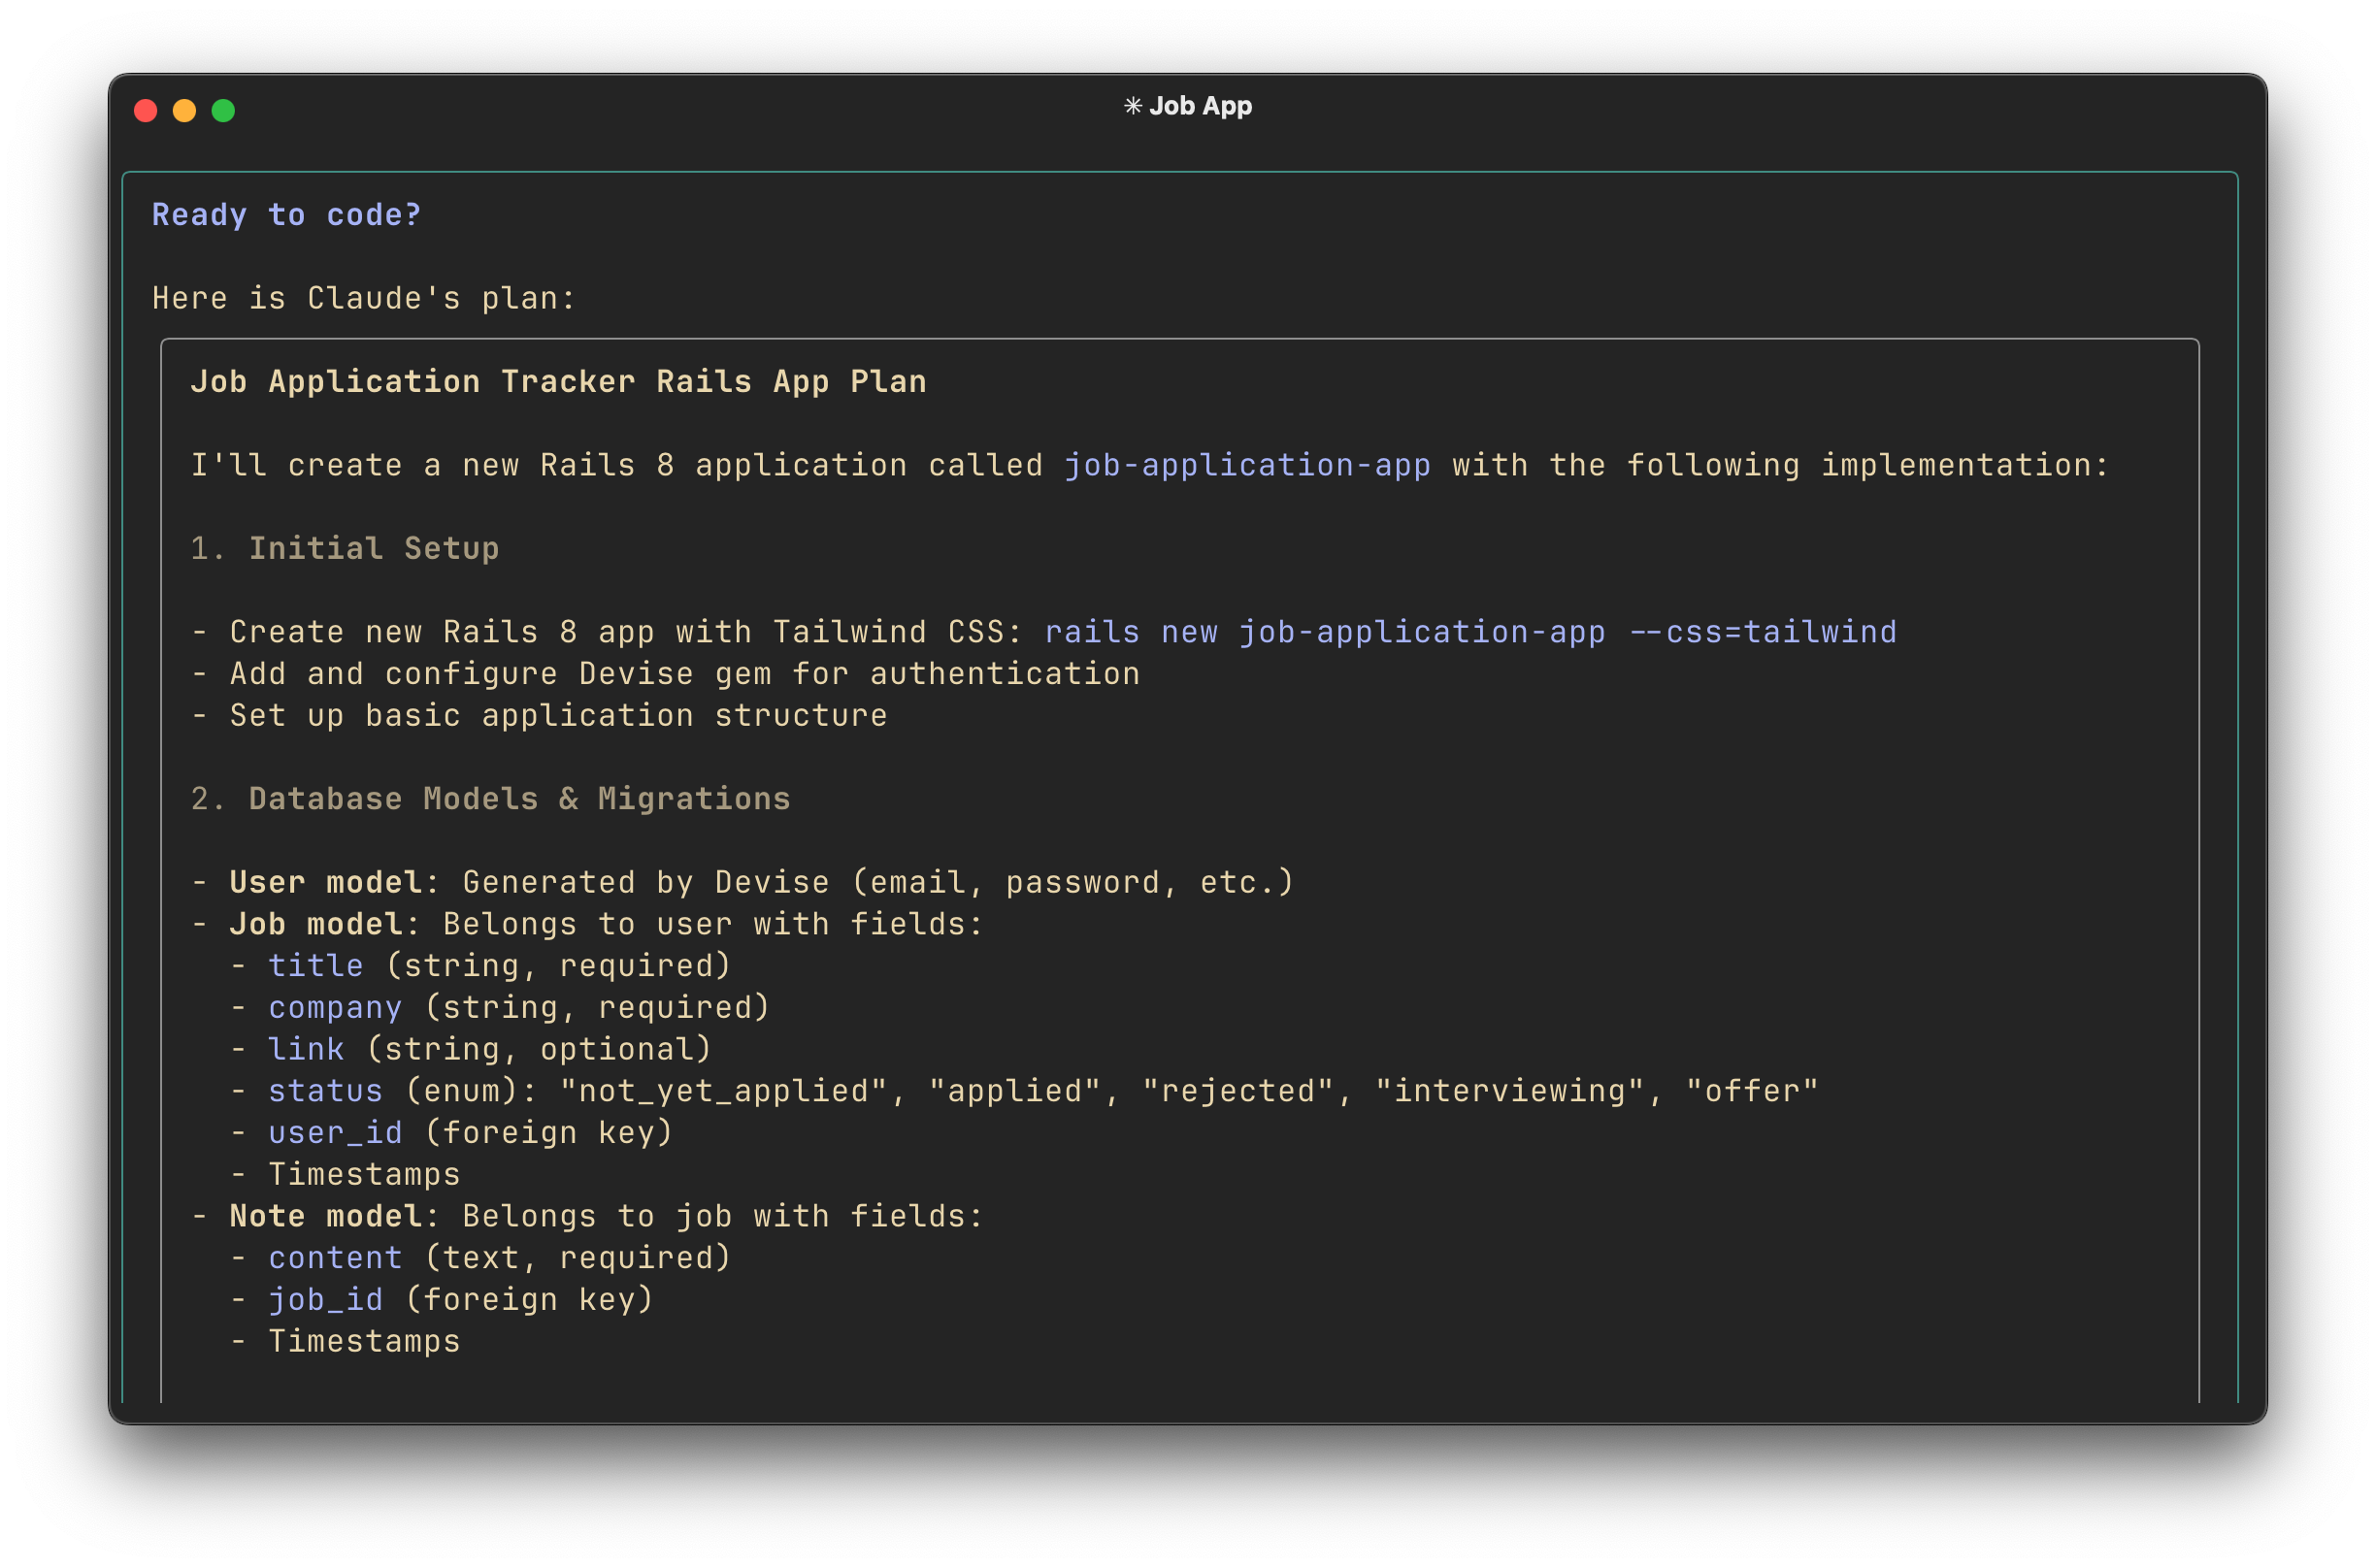The height and width of the screenshot is (1568, 2376).
Task: Click the title field name
Action: [315, 966]
